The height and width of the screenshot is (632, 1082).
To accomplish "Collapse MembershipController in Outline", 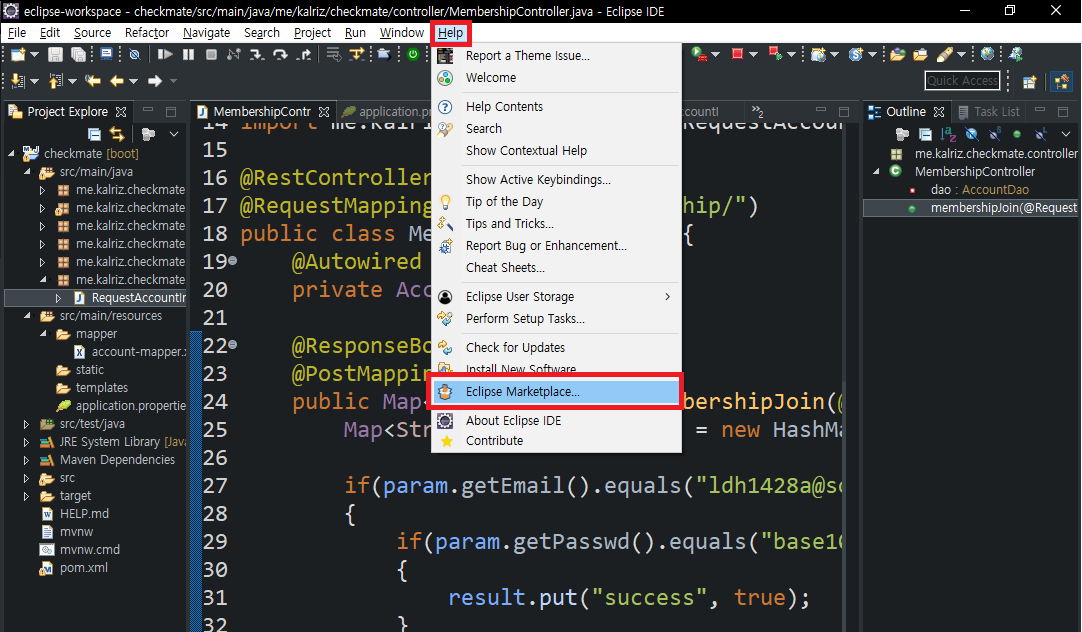I will pyautogui.click(x=876, y=171).
